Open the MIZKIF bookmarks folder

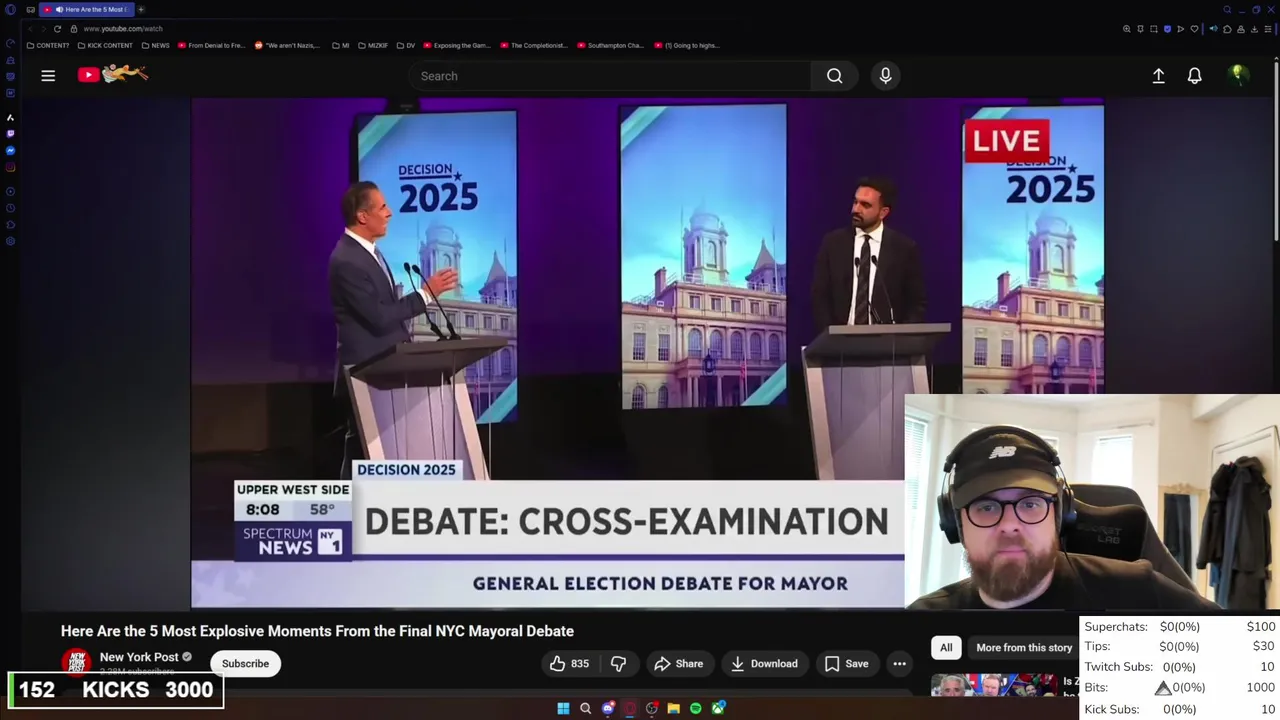(372, 45)
